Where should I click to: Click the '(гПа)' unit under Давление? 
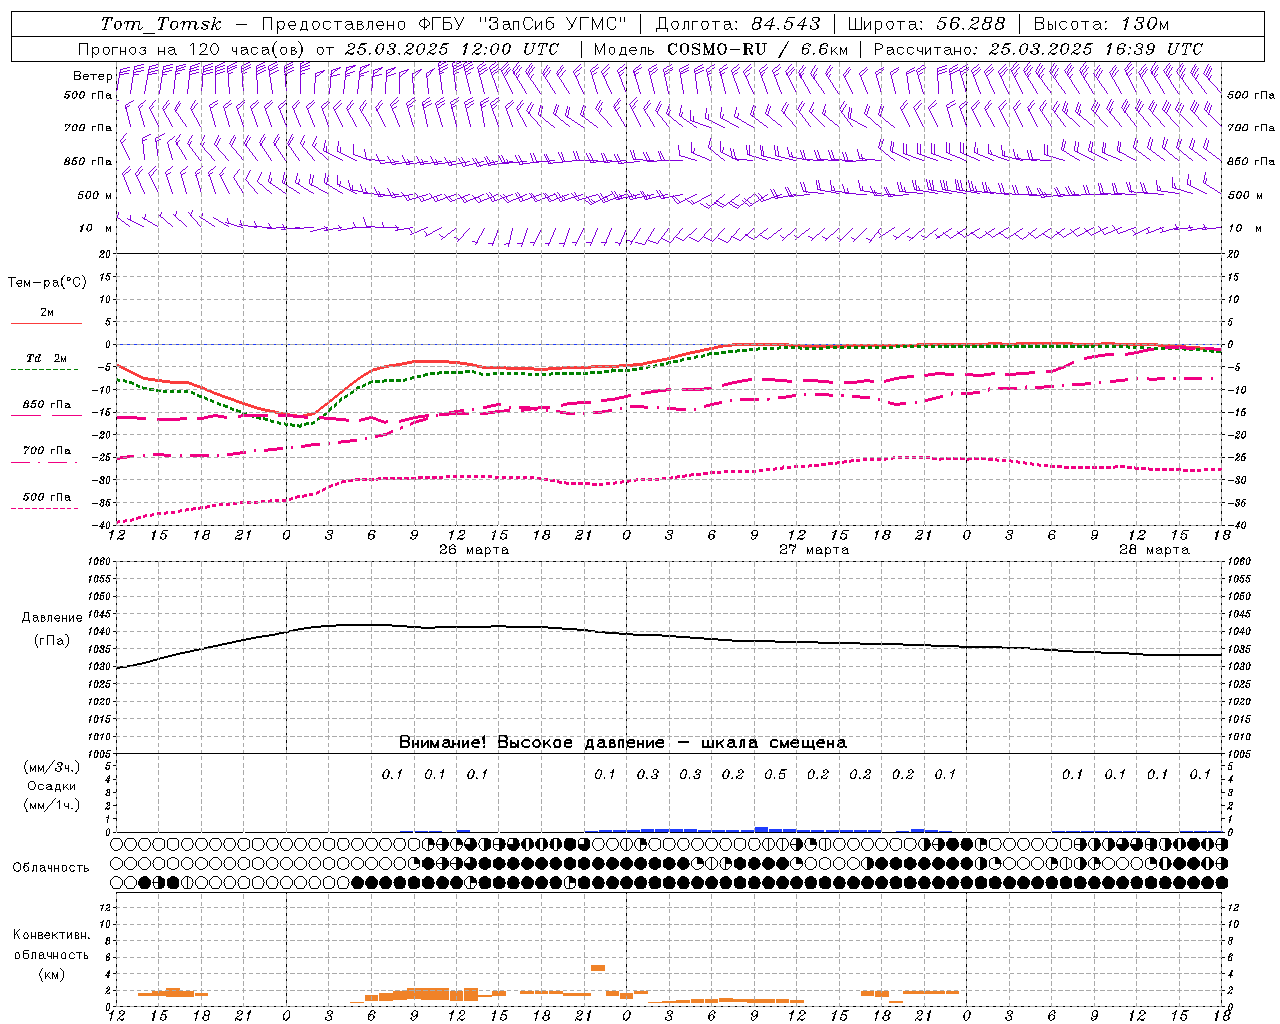pyautogui.click(x=52, y=640)
